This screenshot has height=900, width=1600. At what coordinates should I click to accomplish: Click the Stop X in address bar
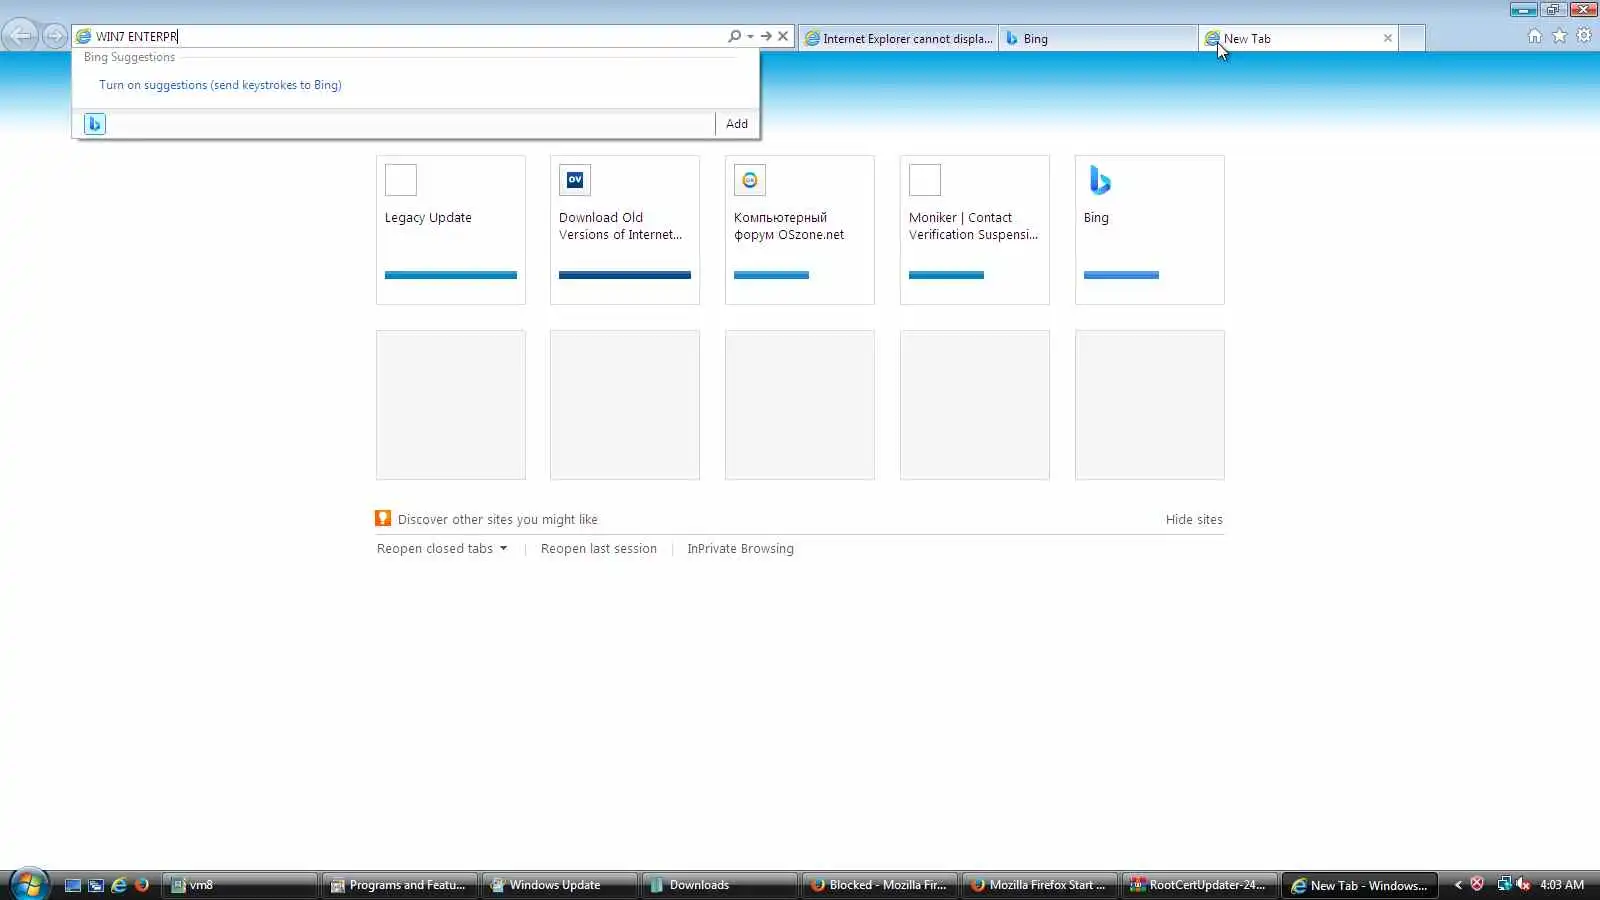[x=783, y=36]
